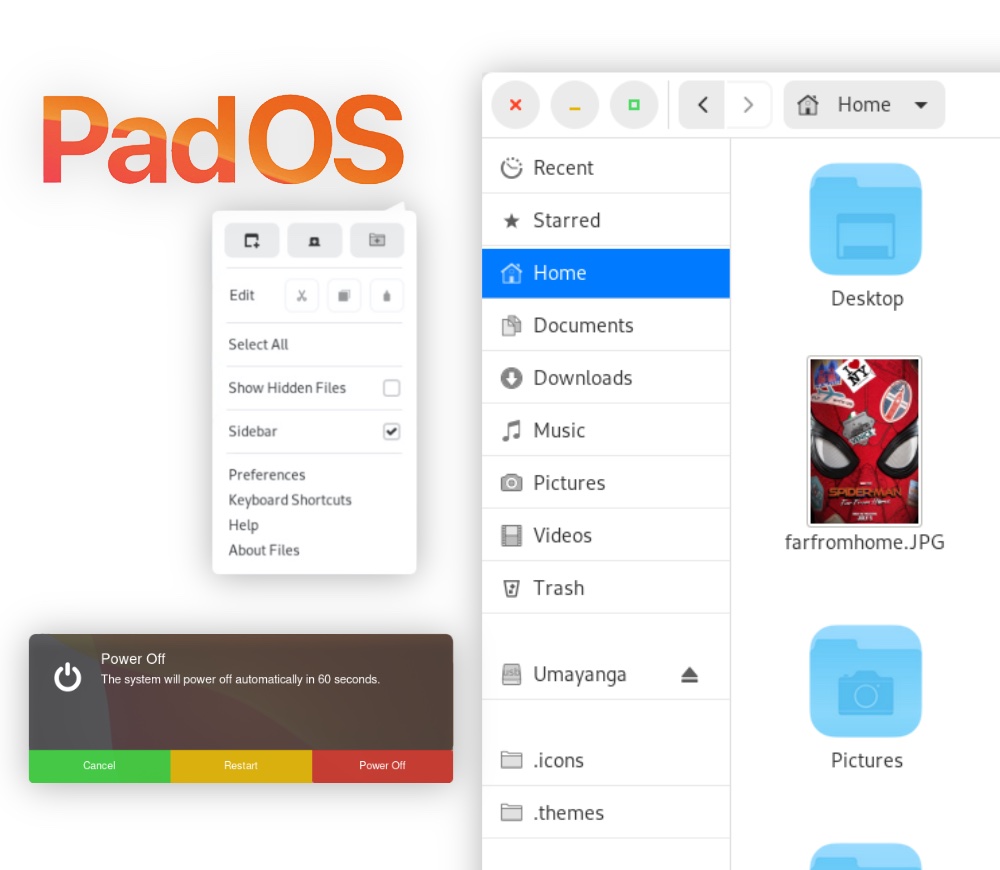Select Home in the sidebar
Image resolution: width=1000 pixels, height=870 pixels.
(x=606, y=273)
